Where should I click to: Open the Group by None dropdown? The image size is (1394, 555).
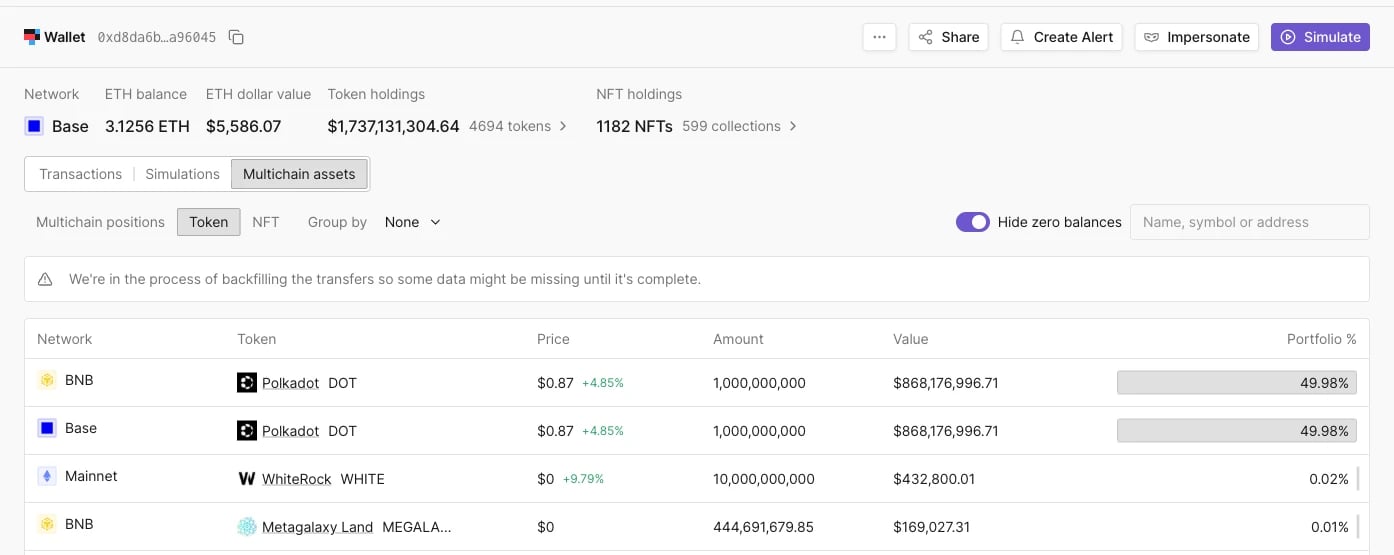pos(413,222)
